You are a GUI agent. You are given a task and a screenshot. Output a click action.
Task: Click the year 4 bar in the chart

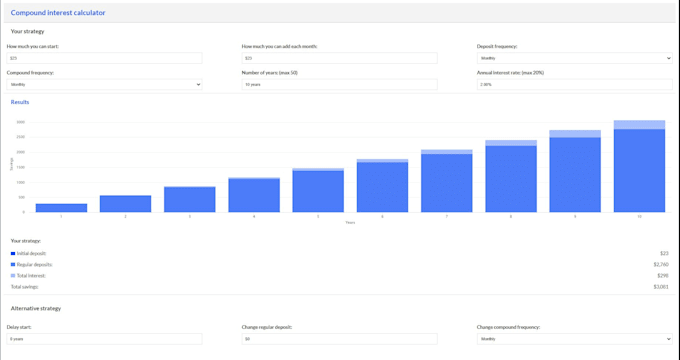coord(254,195)
